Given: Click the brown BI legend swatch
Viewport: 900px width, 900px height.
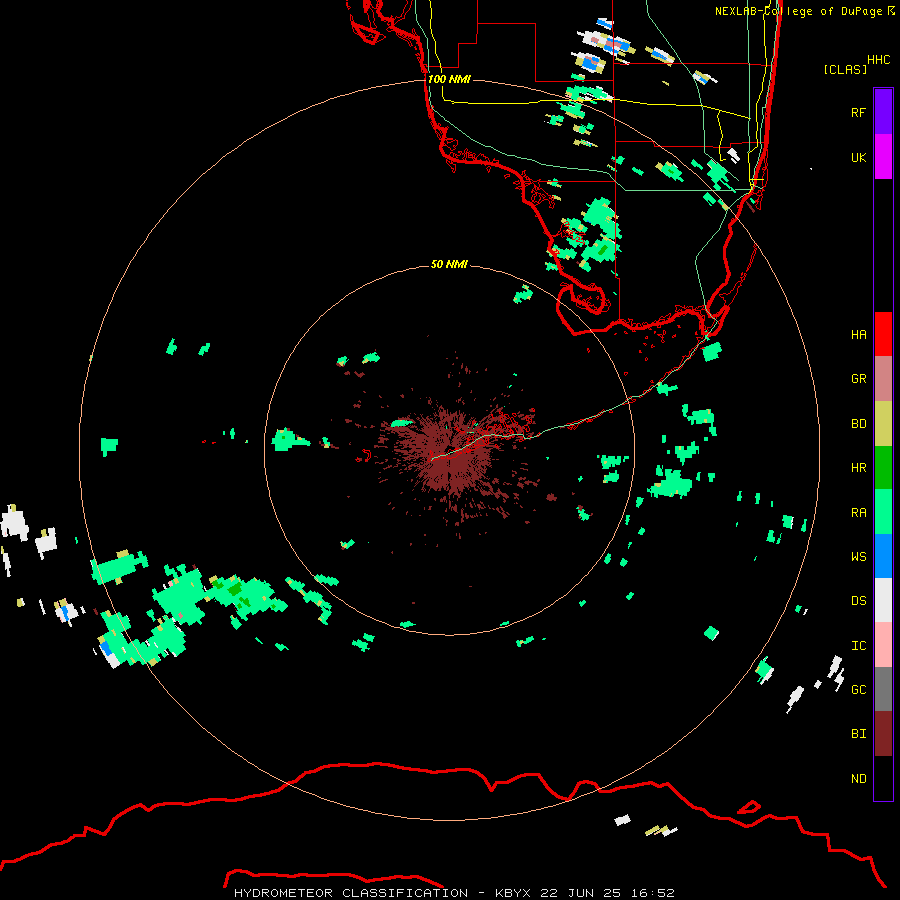Looking at the screenshot, I should [x=883, y=734].
